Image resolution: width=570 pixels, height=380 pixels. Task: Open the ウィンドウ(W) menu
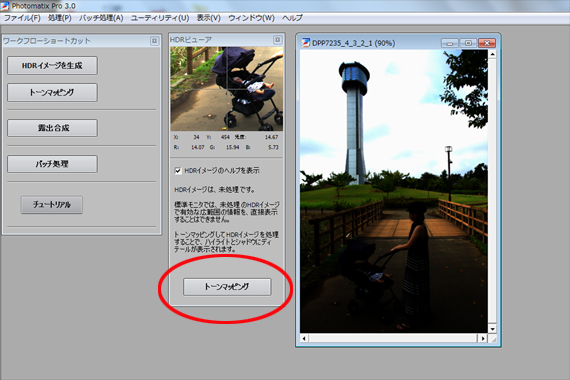[x=251, y=18]
